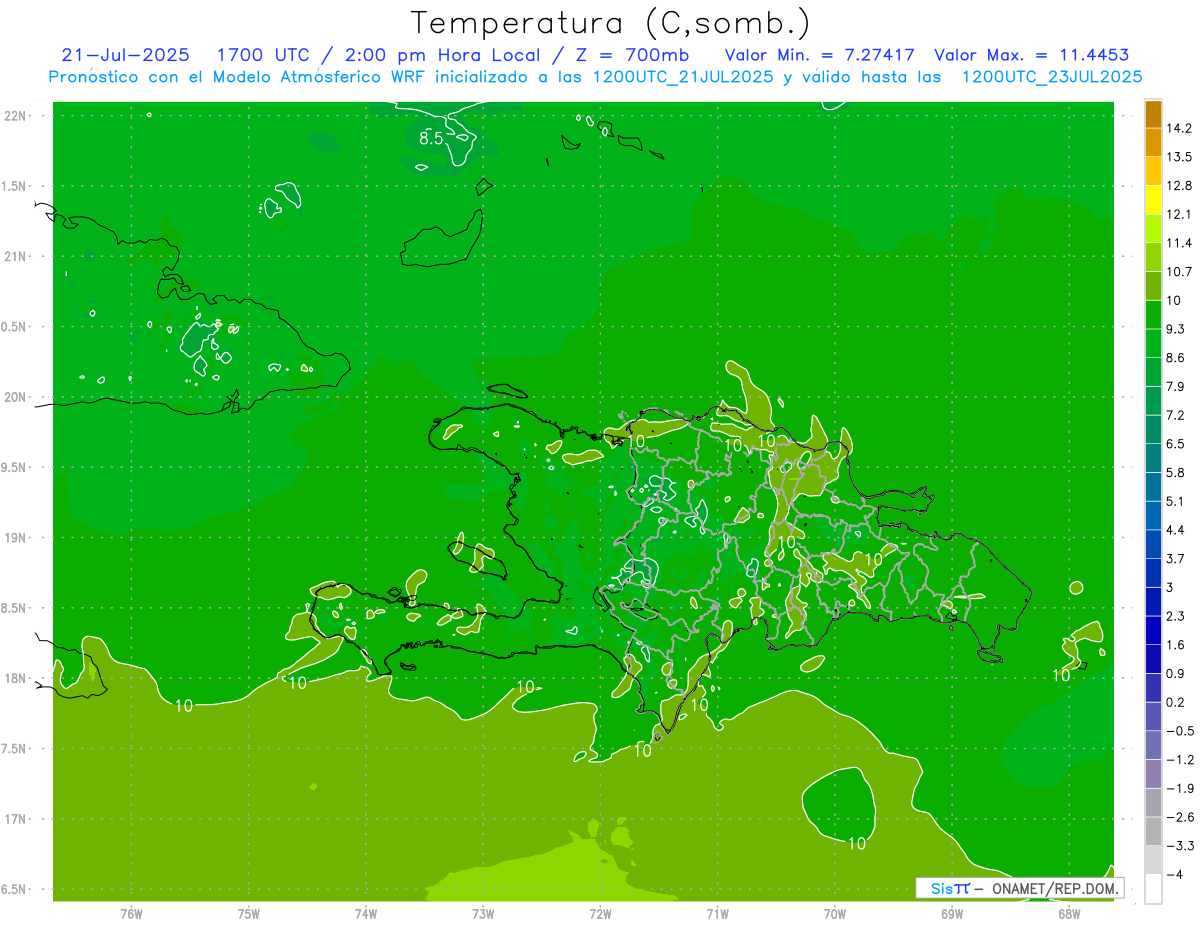1200x927 pixels.
Task: Click the "-3.3" value on the color scale
Action: (x=1179, y=846)
